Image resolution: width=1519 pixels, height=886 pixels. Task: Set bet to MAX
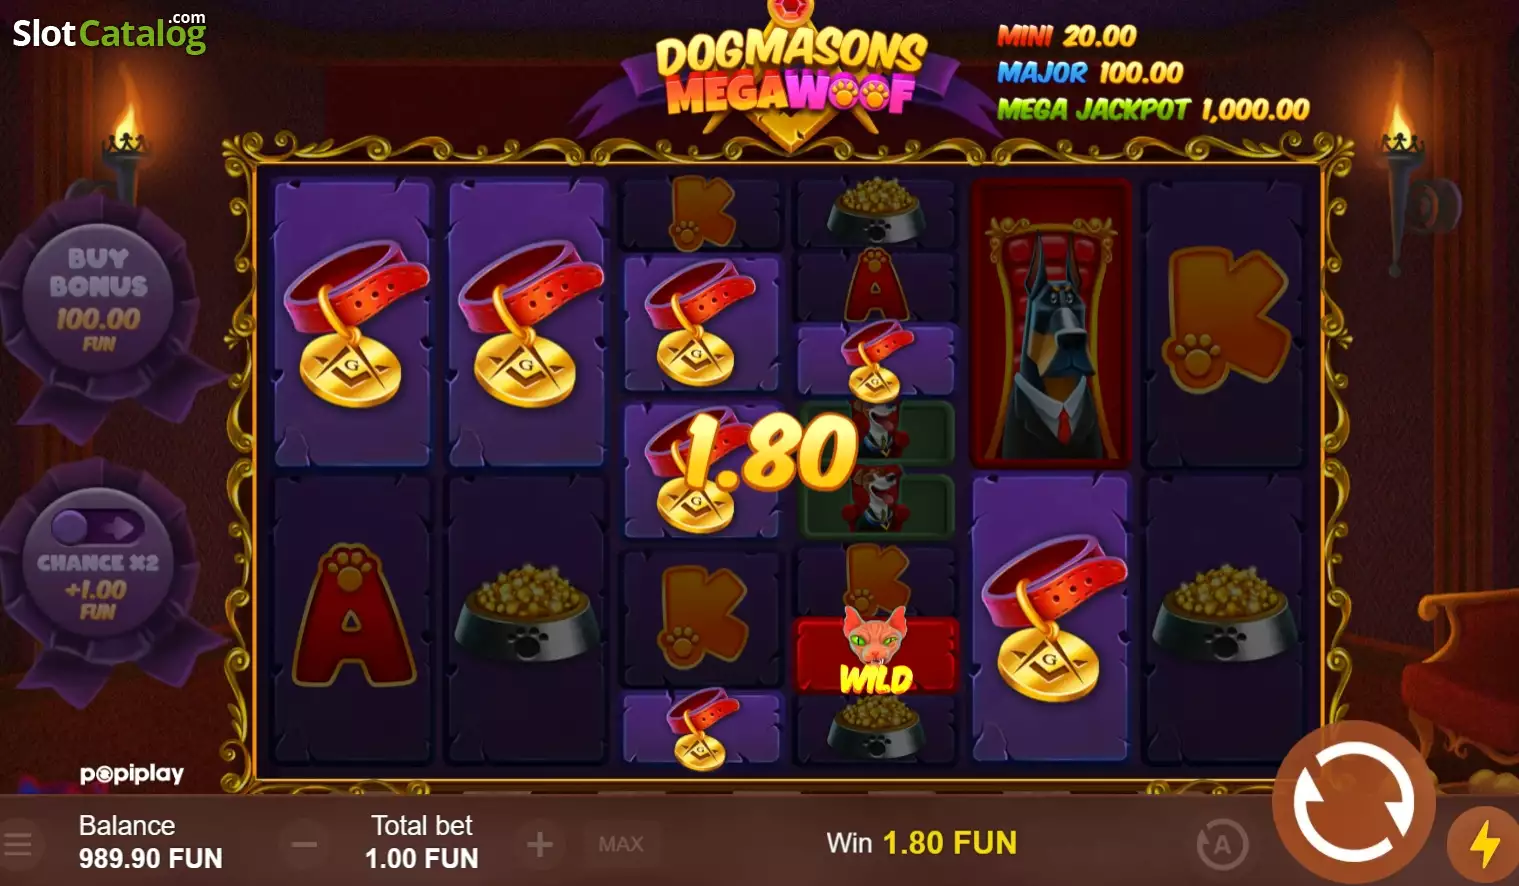tap(621, 845)
